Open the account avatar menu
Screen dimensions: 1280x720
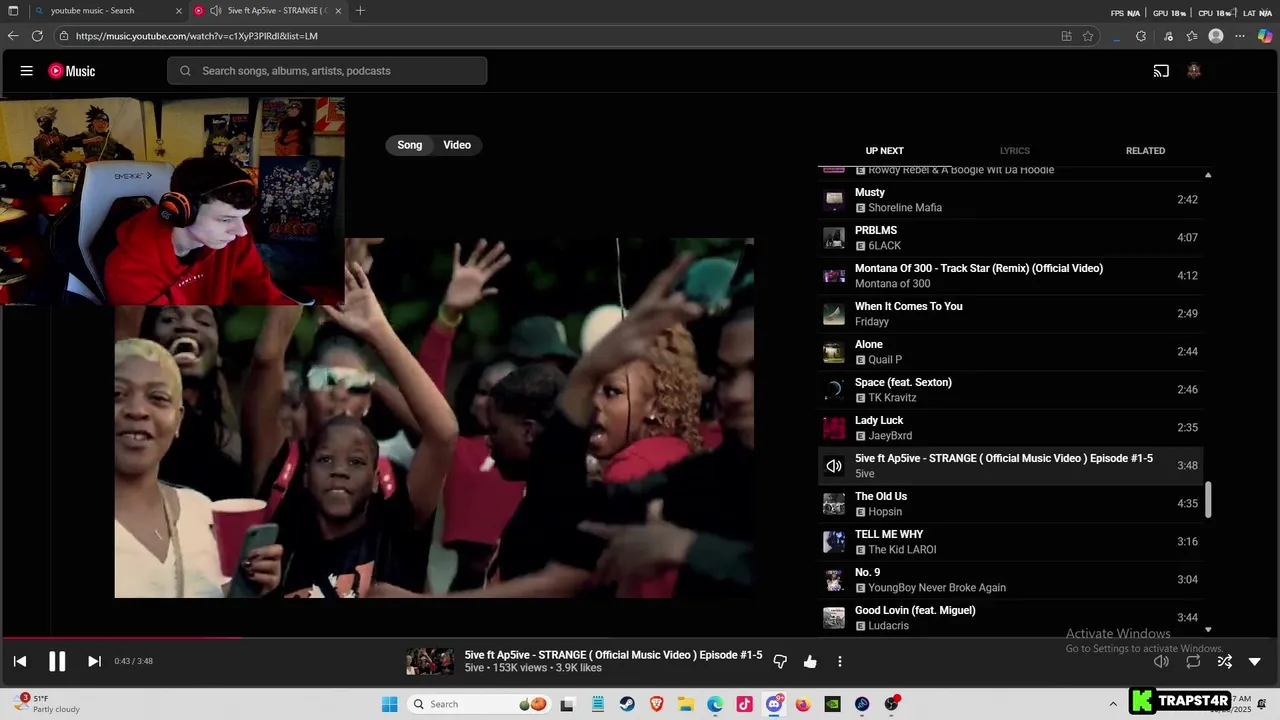(1193, 71)
